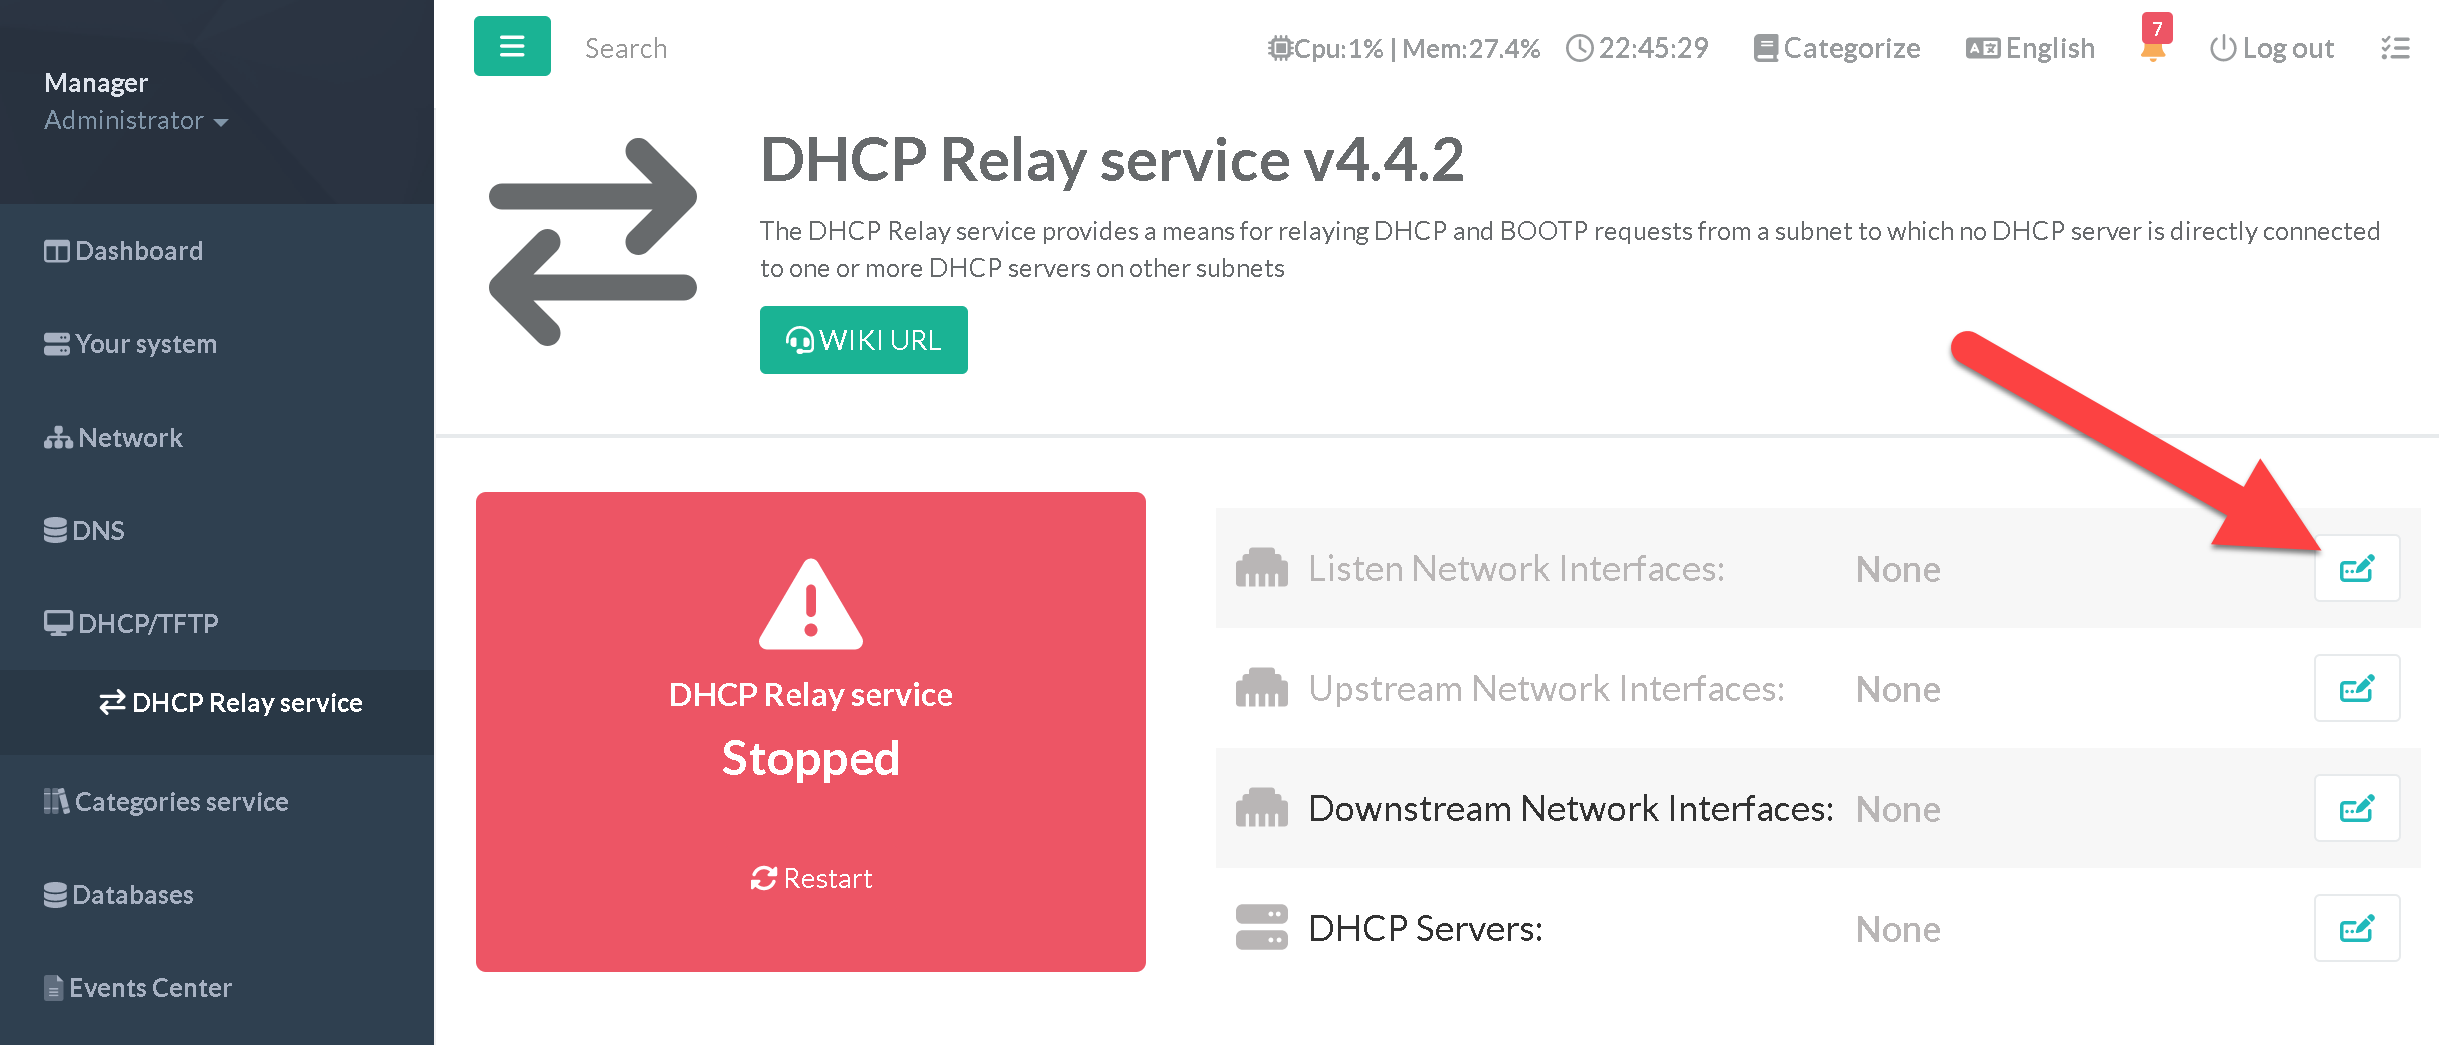
Task: Restart the DHCP Relay service
Action: click(x=811, y=878)
